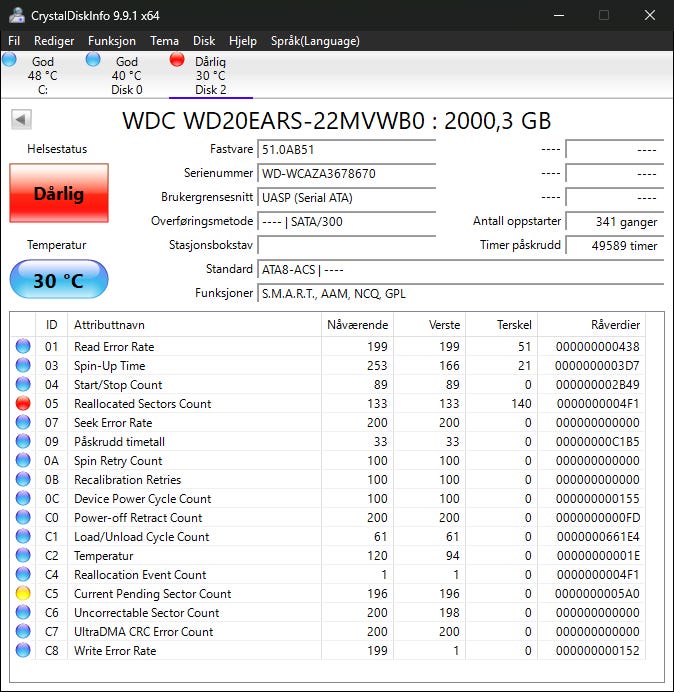The width and height of the screenshot is (674, 692).
Task: Click the red indicator beside Reallocated Sectors Count
Action: pos(23,403)
